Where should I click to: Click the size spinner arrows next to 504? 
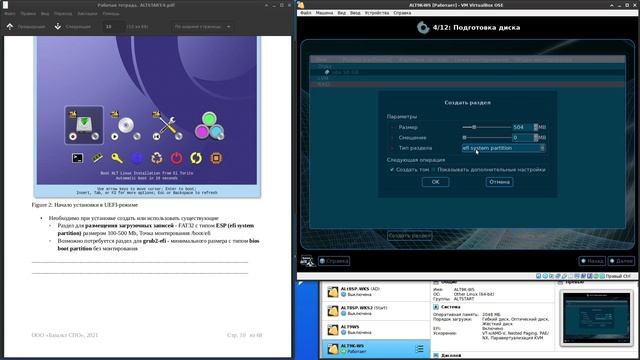click(x=536, y=127)
